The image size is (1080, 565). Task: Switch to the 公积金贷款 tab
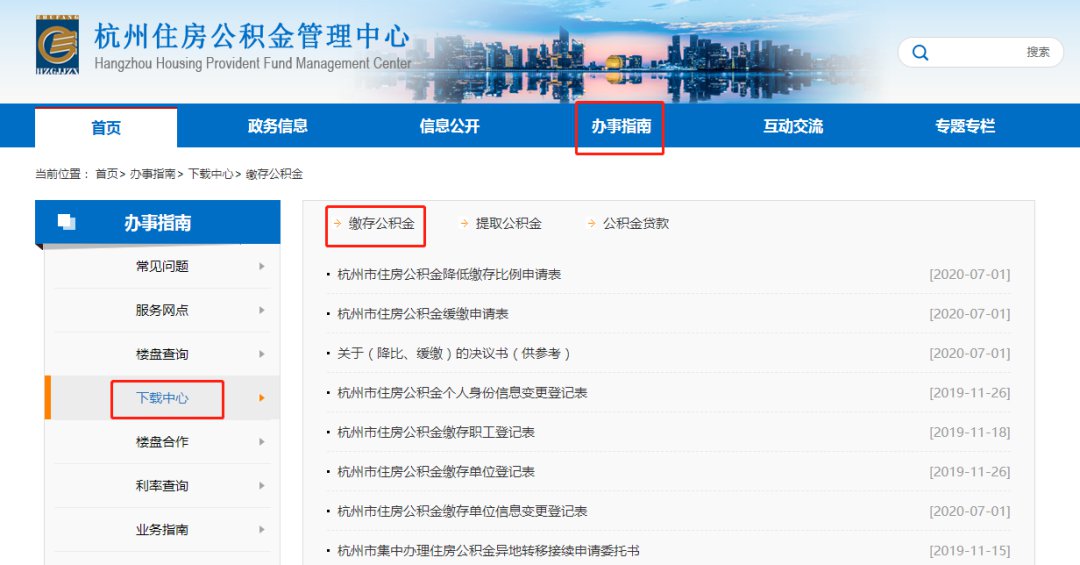[x=636, y=223]
